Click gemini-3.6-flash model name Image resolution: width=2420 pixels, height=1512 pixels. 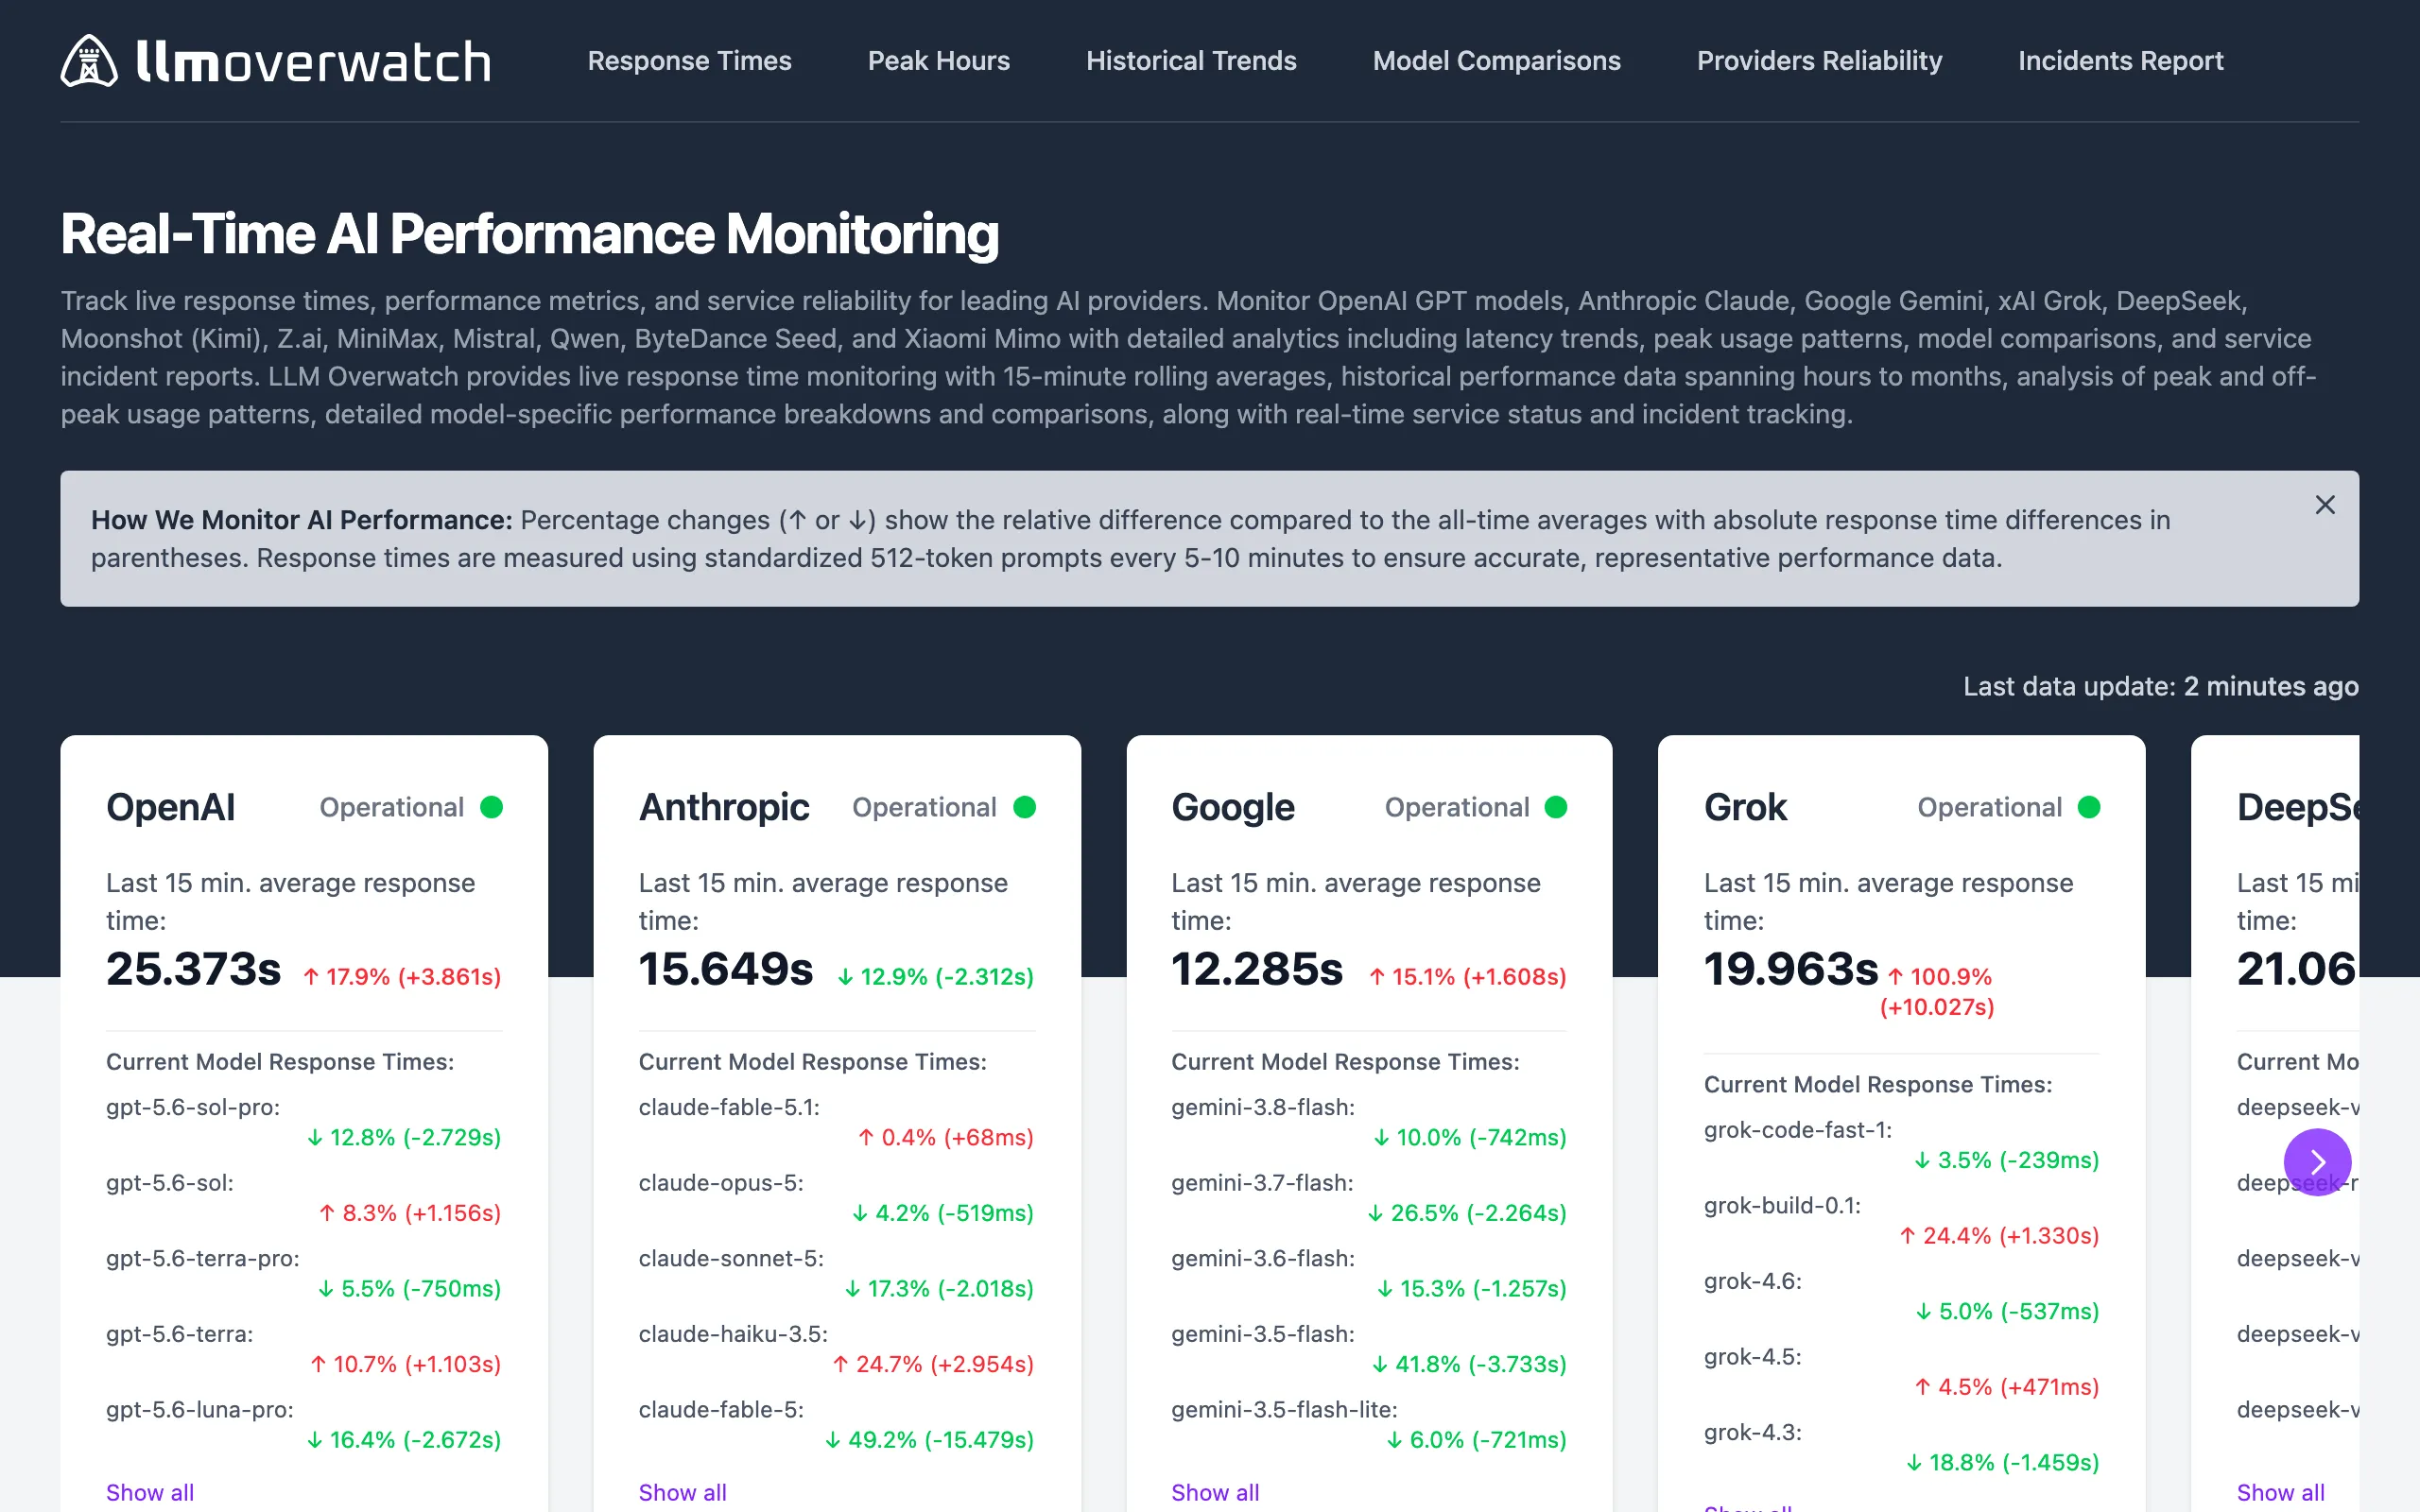[1263, 1258]
